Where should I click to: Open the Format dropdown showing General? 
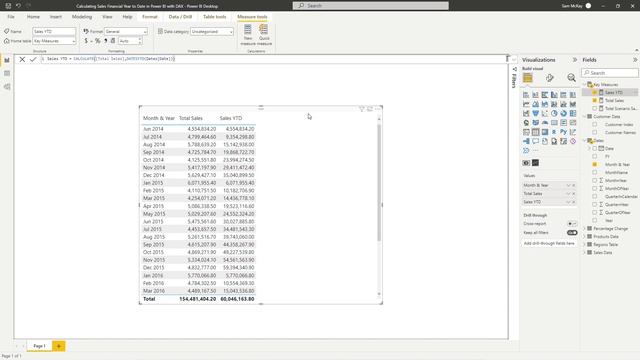[x=126, y=31]
